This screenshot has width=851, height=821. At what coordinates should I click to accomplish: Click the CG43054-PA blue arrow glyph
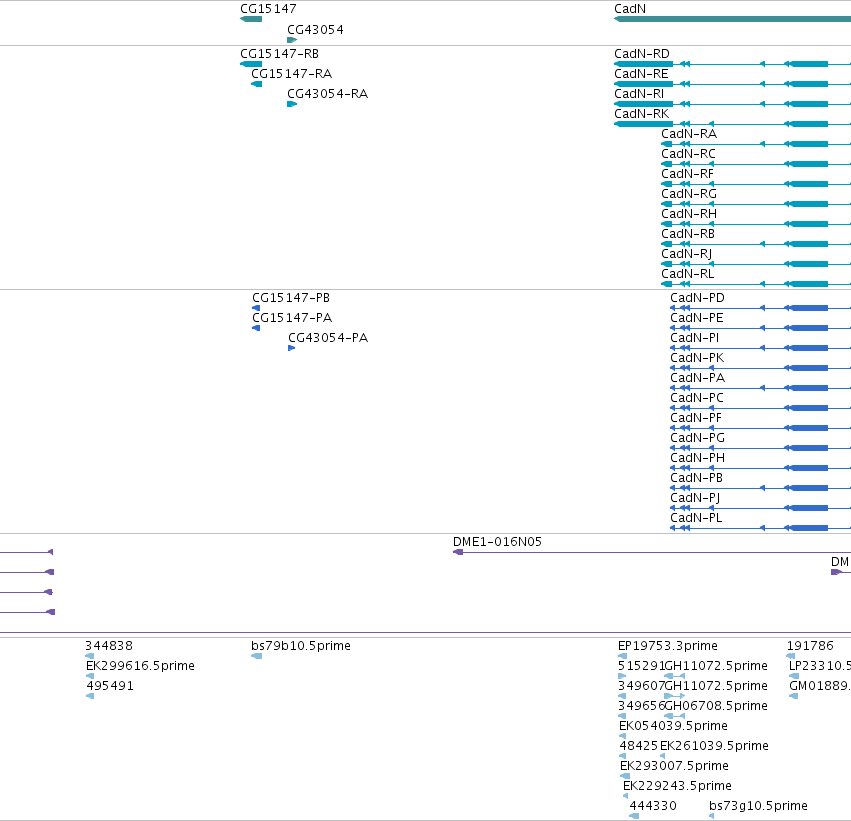(291, 348)
